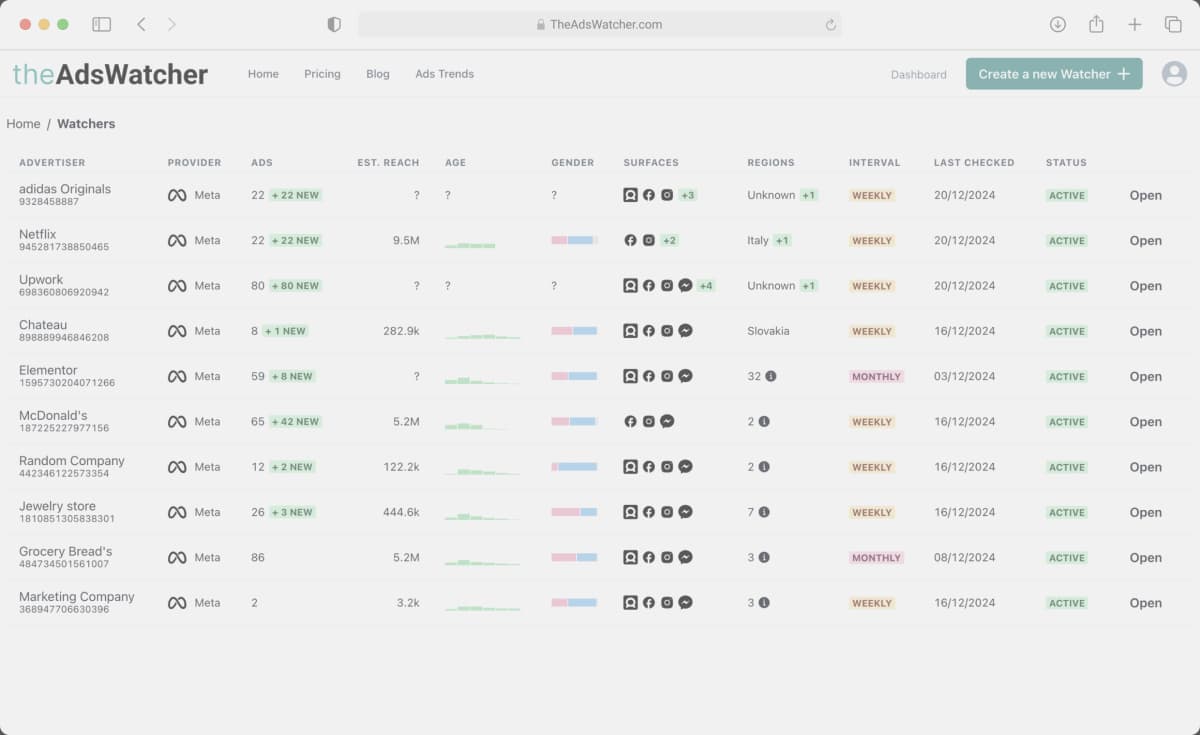Show regions info icon in the Random Company row
This screenshot has height=735, width=1200.
point(764,467)
